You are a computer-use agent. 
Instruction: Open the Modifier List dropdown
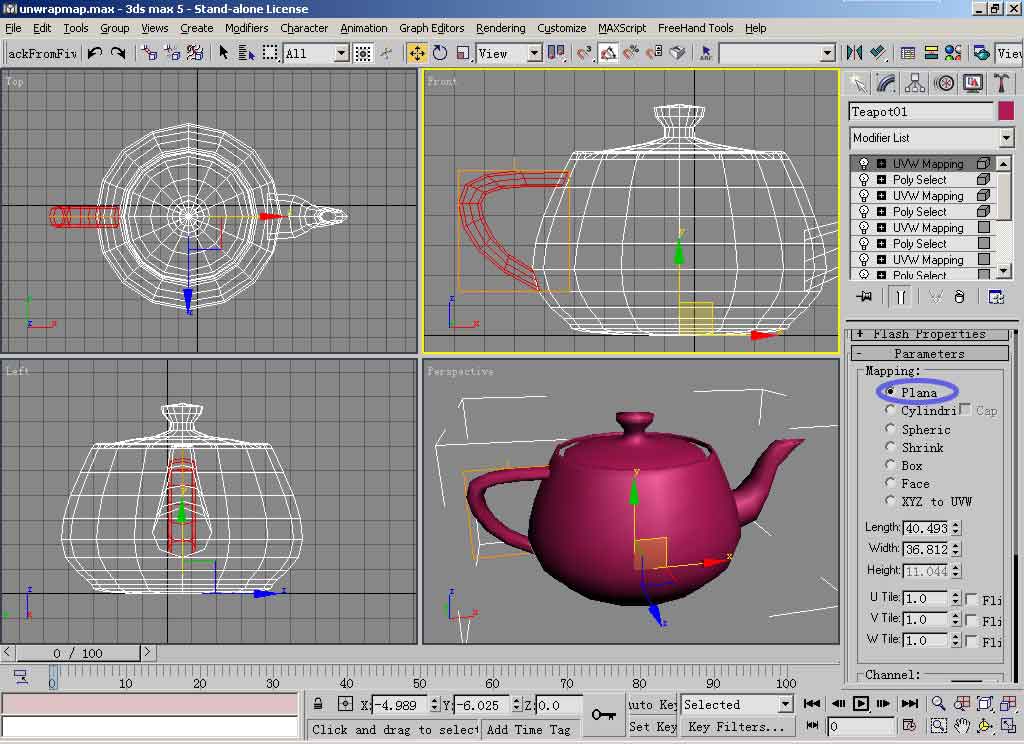tap(1006, 138)
